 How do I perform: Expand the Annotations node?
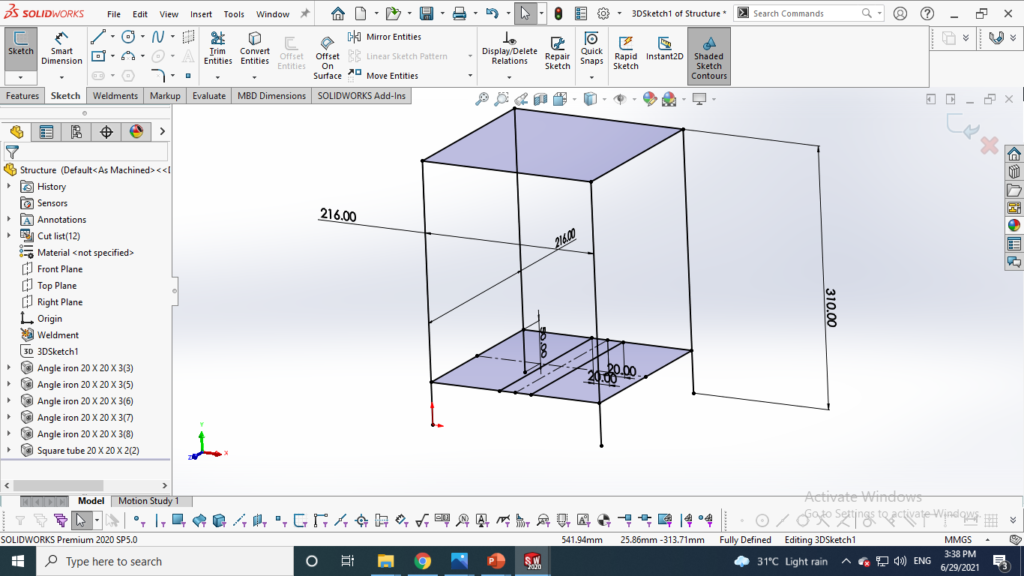pos(9,219)
